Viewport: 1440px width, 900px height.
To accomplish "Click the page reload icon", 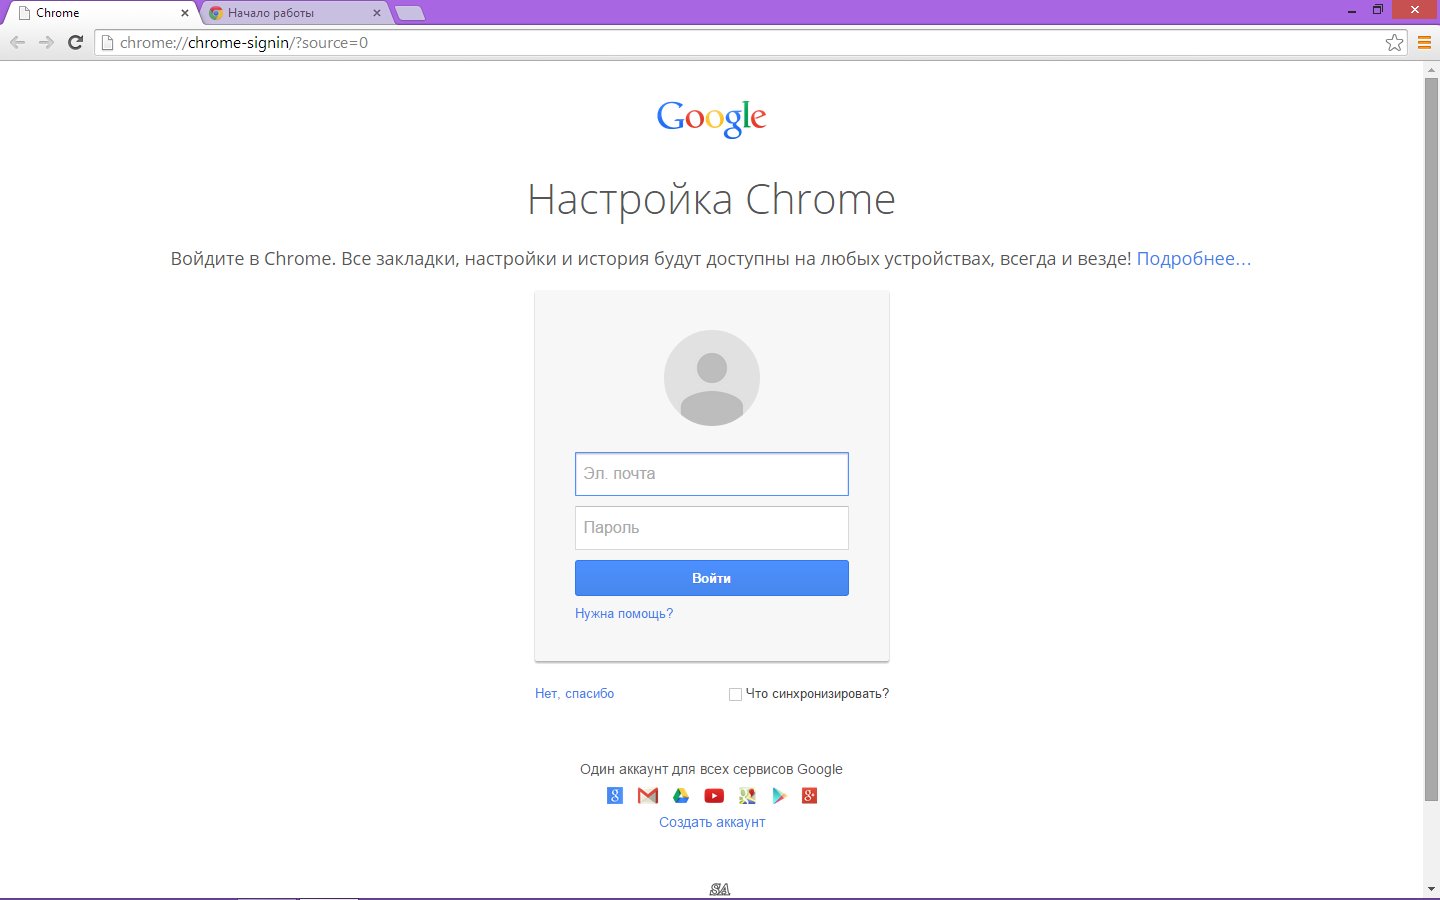I will pyautogui.click(x=75, y=42).
